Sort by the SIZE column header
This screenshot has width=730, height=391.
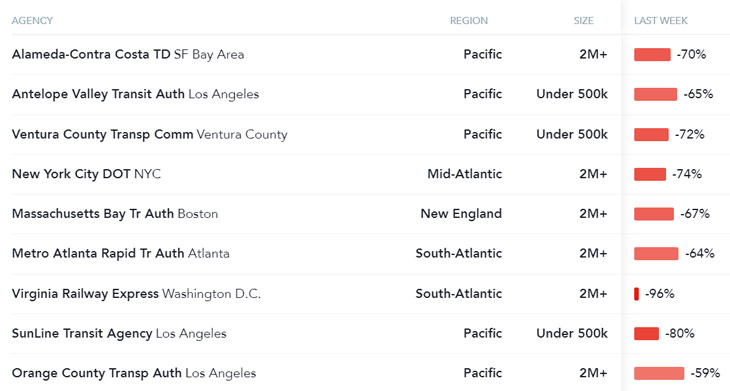coord(583,20)
